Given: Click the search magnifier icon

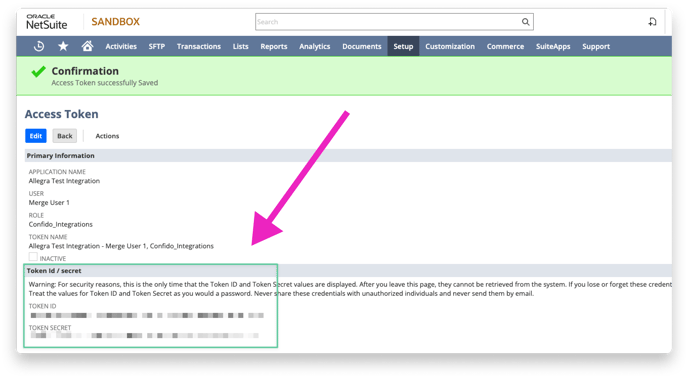Looking at the screenshot, I should pos(525,22).
